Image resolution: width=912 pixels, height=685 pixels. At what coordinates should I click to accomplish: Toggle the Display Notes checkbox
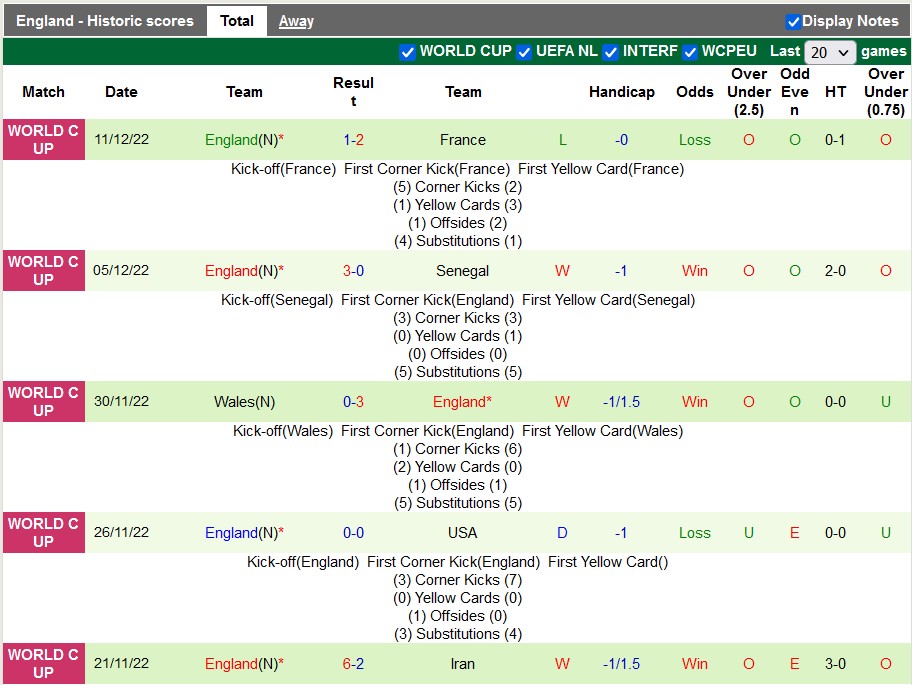(793, 21)
